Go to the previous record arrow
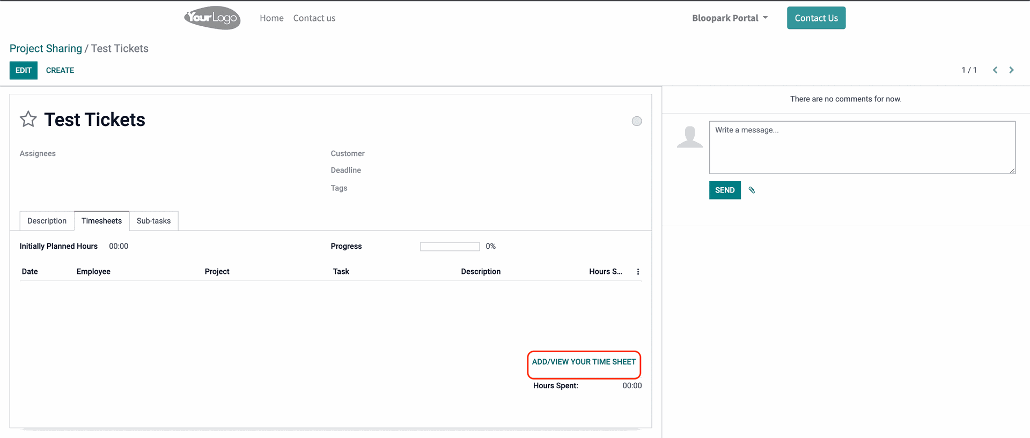1030x438 pixels. 995,70
